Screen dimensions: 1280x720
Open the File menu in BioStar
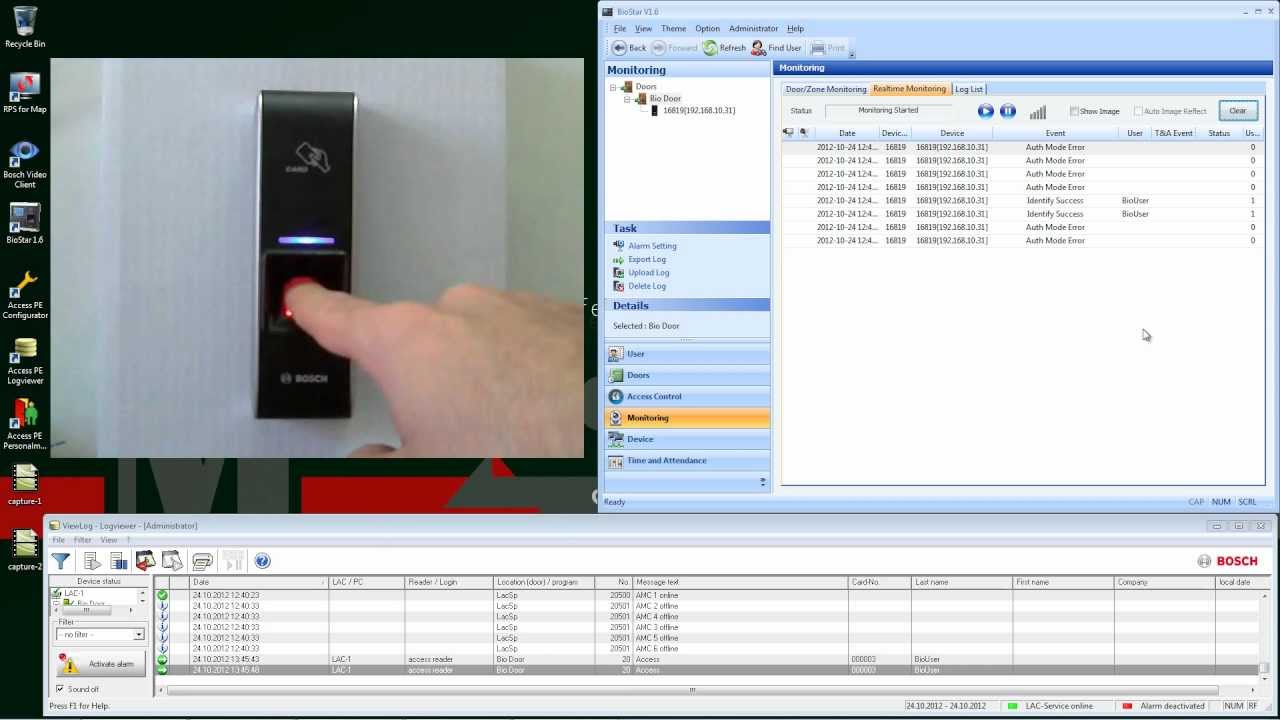click(x=619, y=29)
